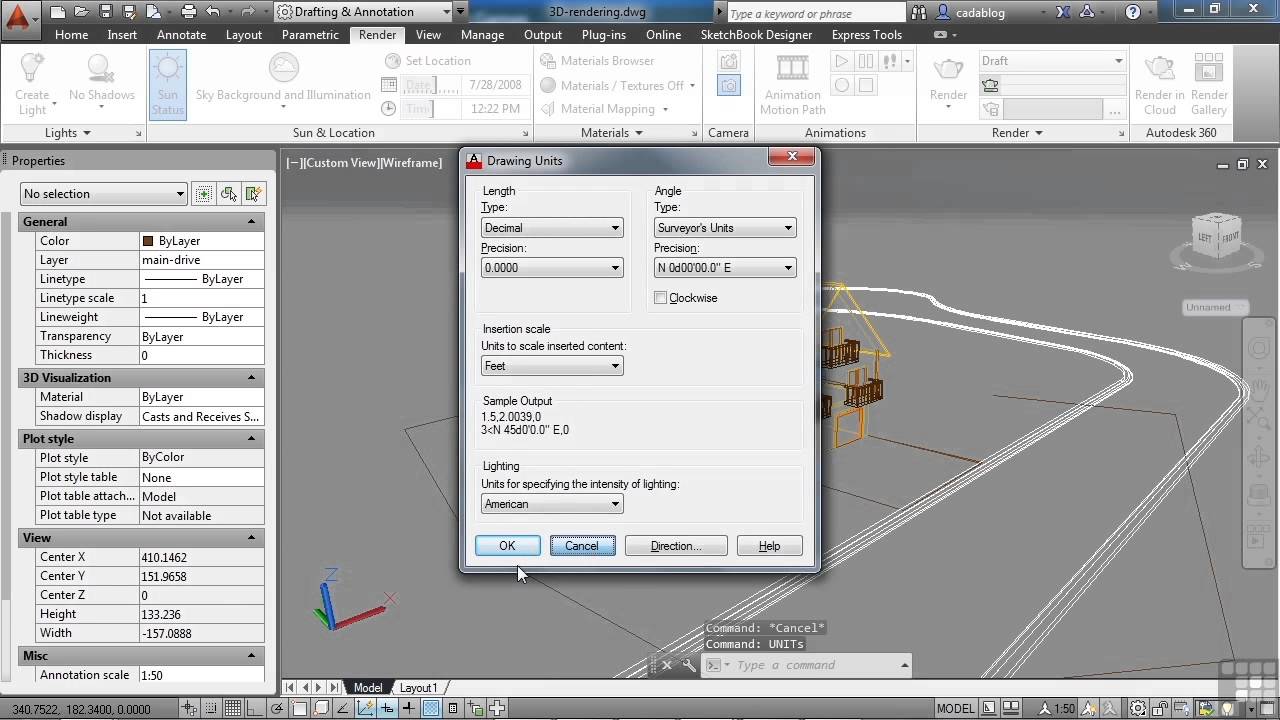This screenshot has height=720, width=1280.
Task: Click the Render teapot icon
Action: tap(948, 69)
